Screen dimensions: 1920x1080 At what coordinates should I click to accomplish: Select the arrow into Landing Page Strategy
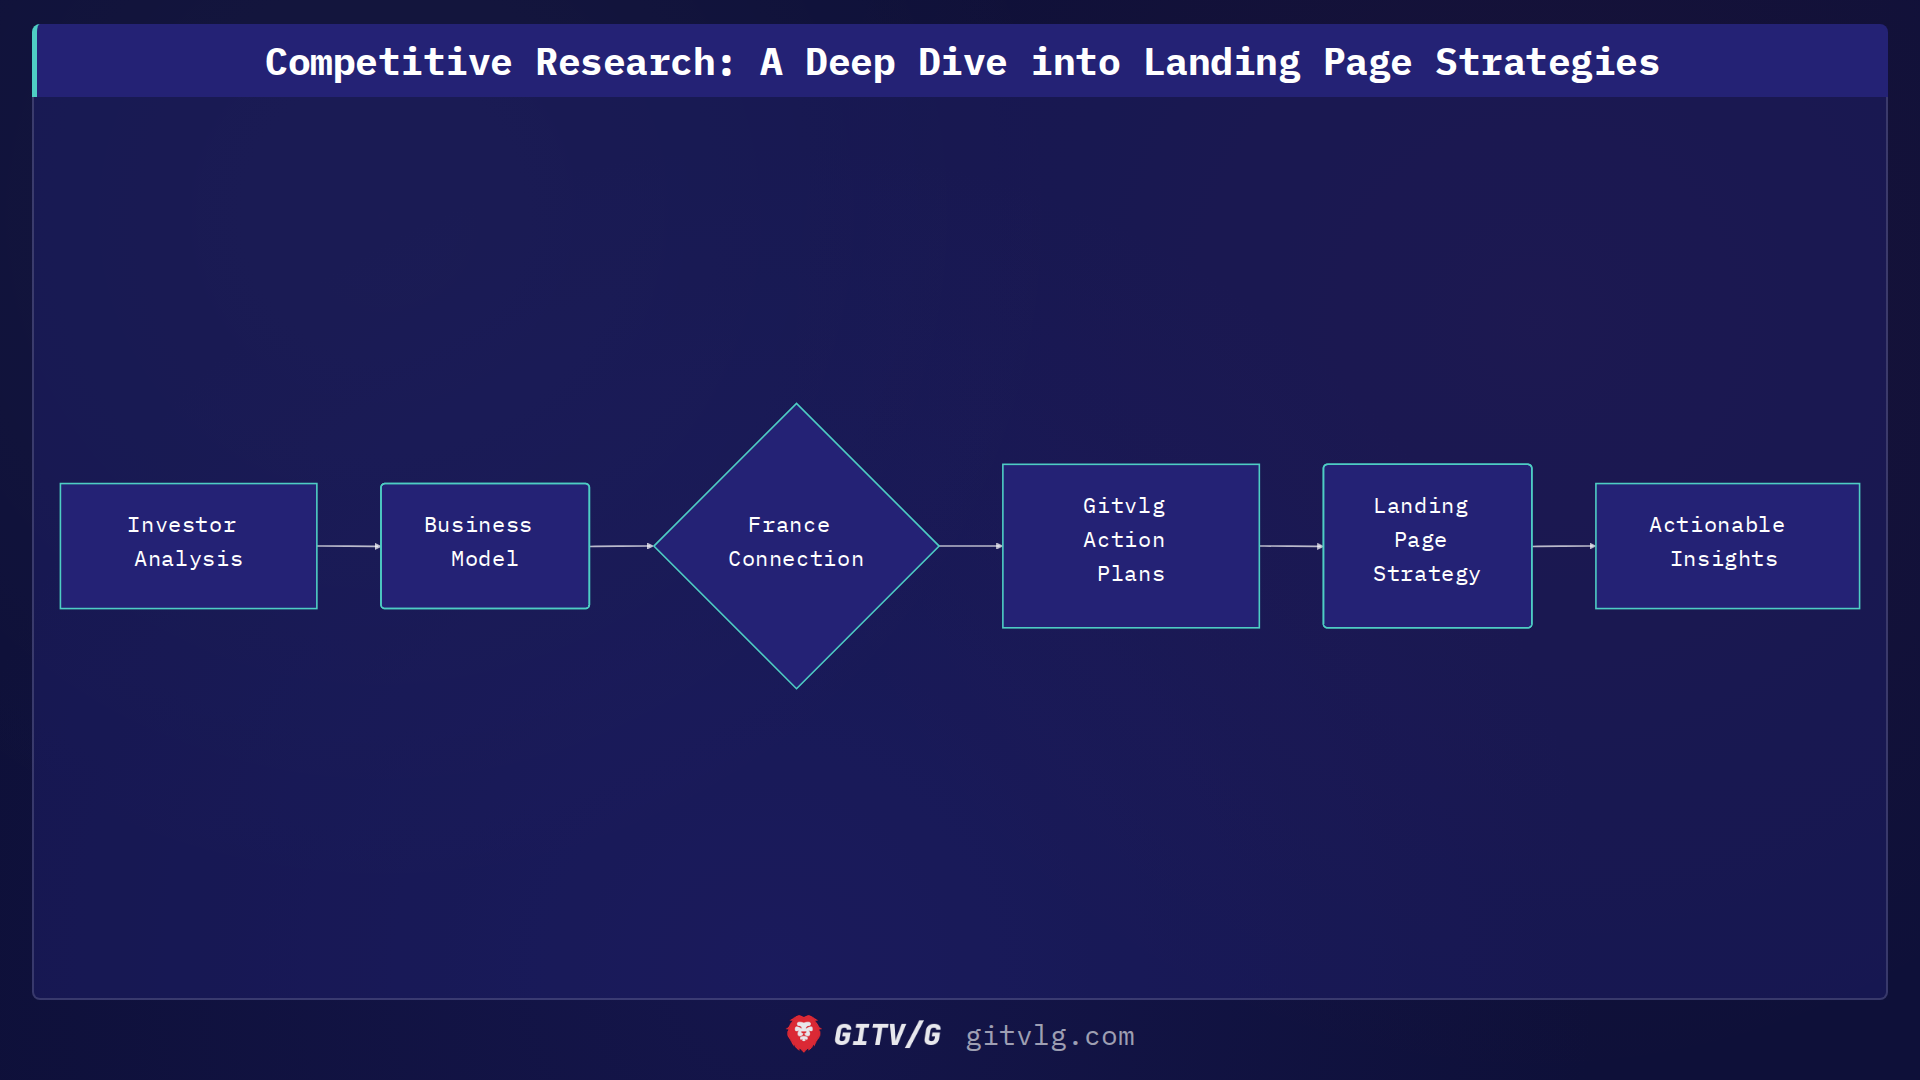coord(1291,545)
